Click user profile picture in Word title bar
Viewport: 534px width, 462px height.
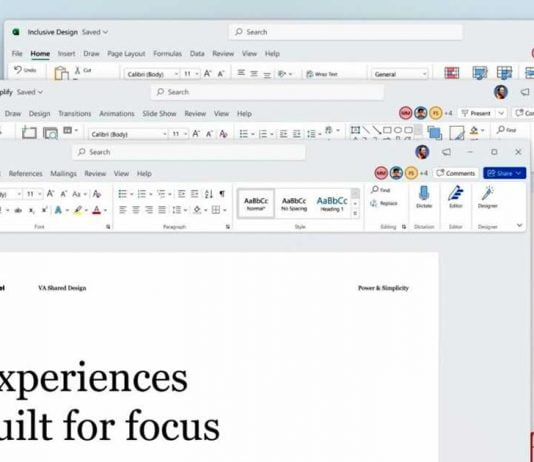pos(422,152)
